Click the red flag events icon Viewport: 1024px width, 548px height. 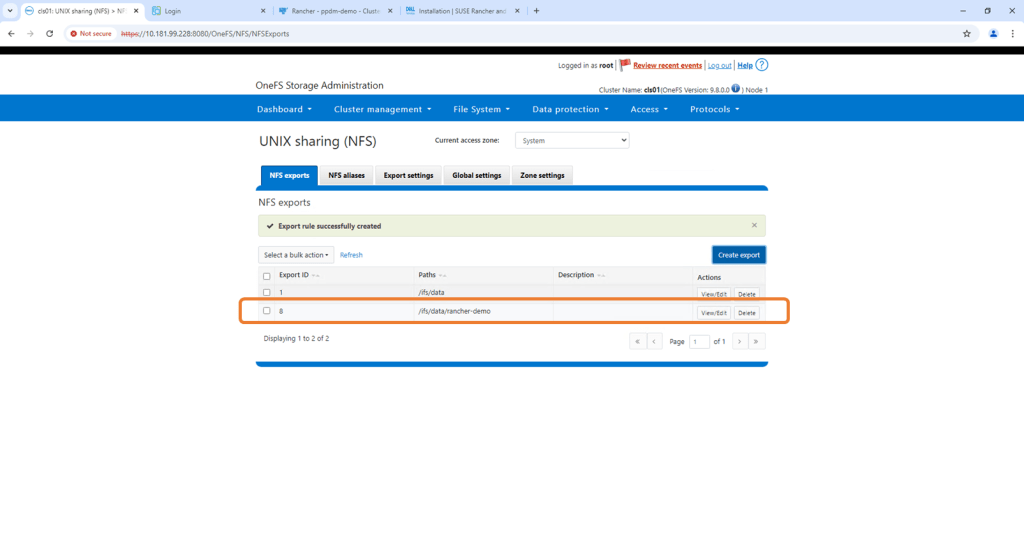pos(625,65)
